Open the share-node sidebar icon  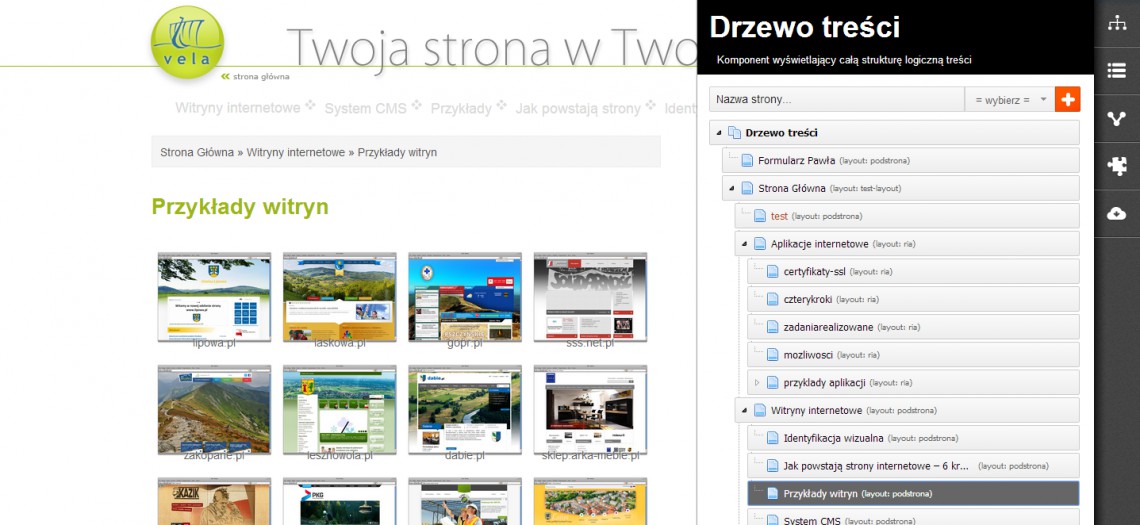click(x=1116, y=119)
